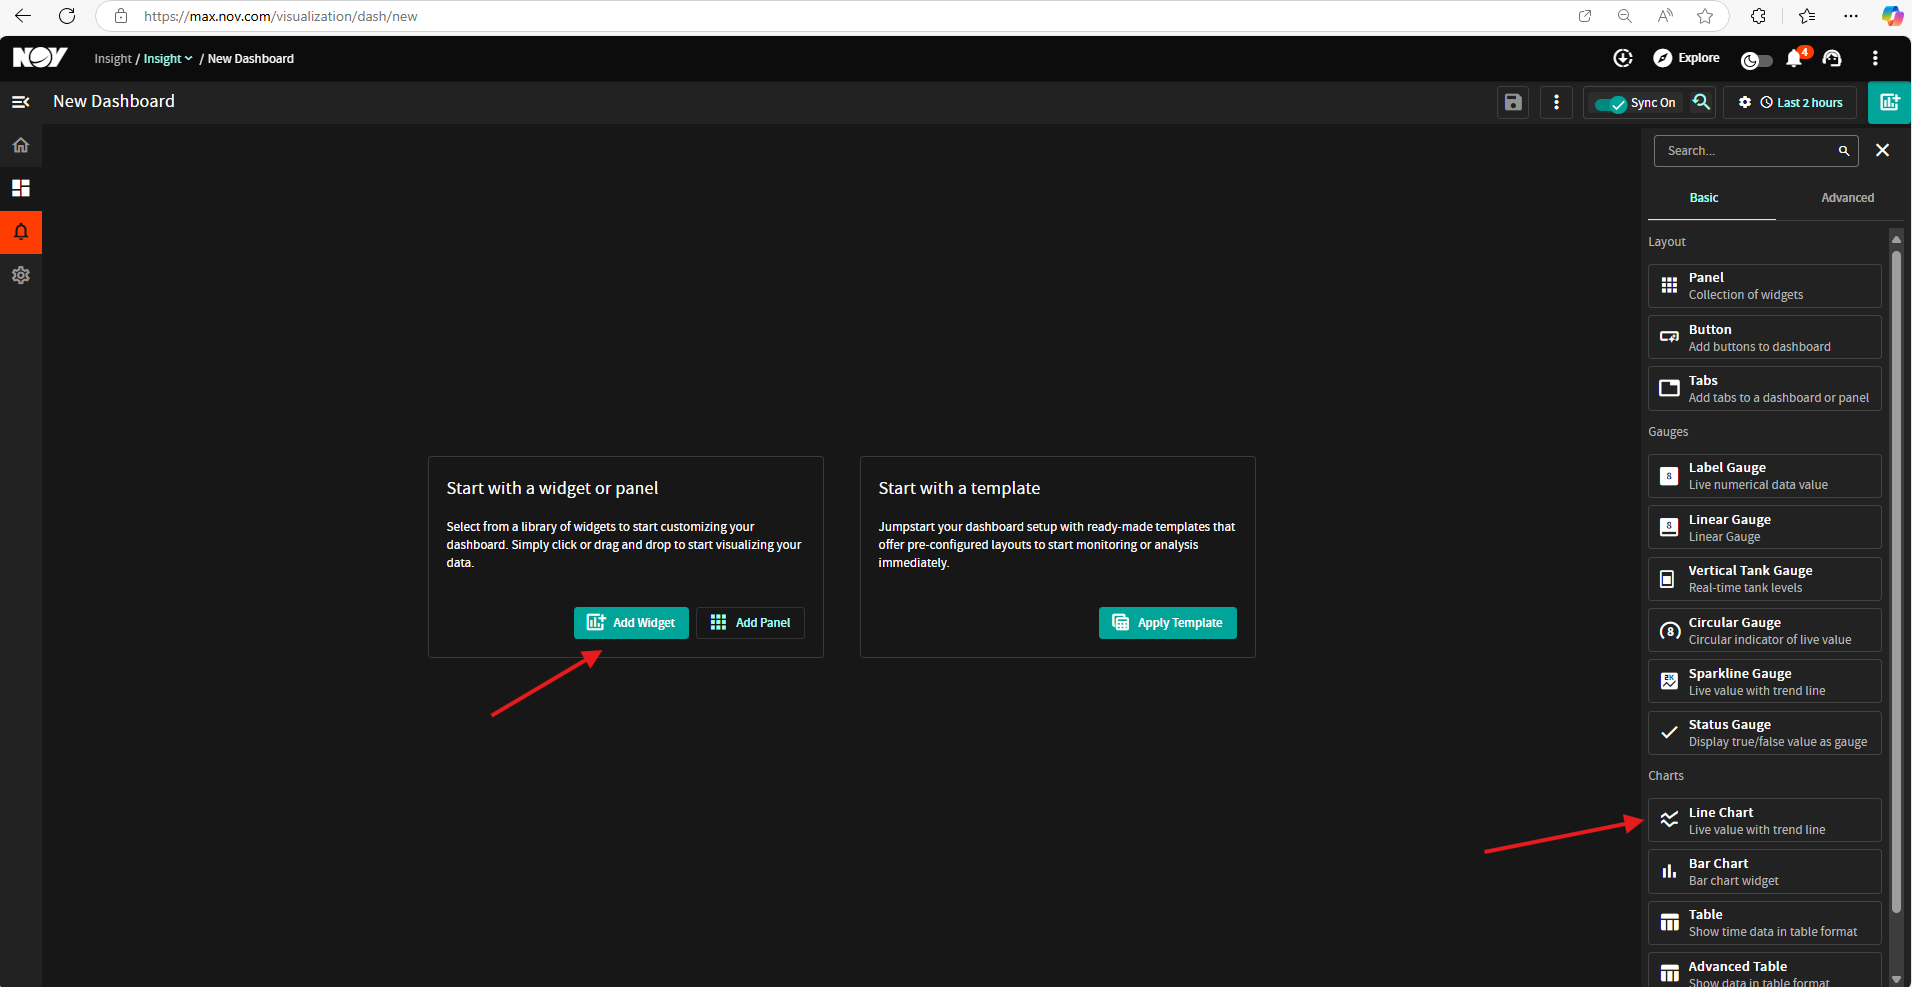The height and width of the screenshot is (987, 1912).
Task: Open top bar three-dot menu
Action: point(1875,58)
